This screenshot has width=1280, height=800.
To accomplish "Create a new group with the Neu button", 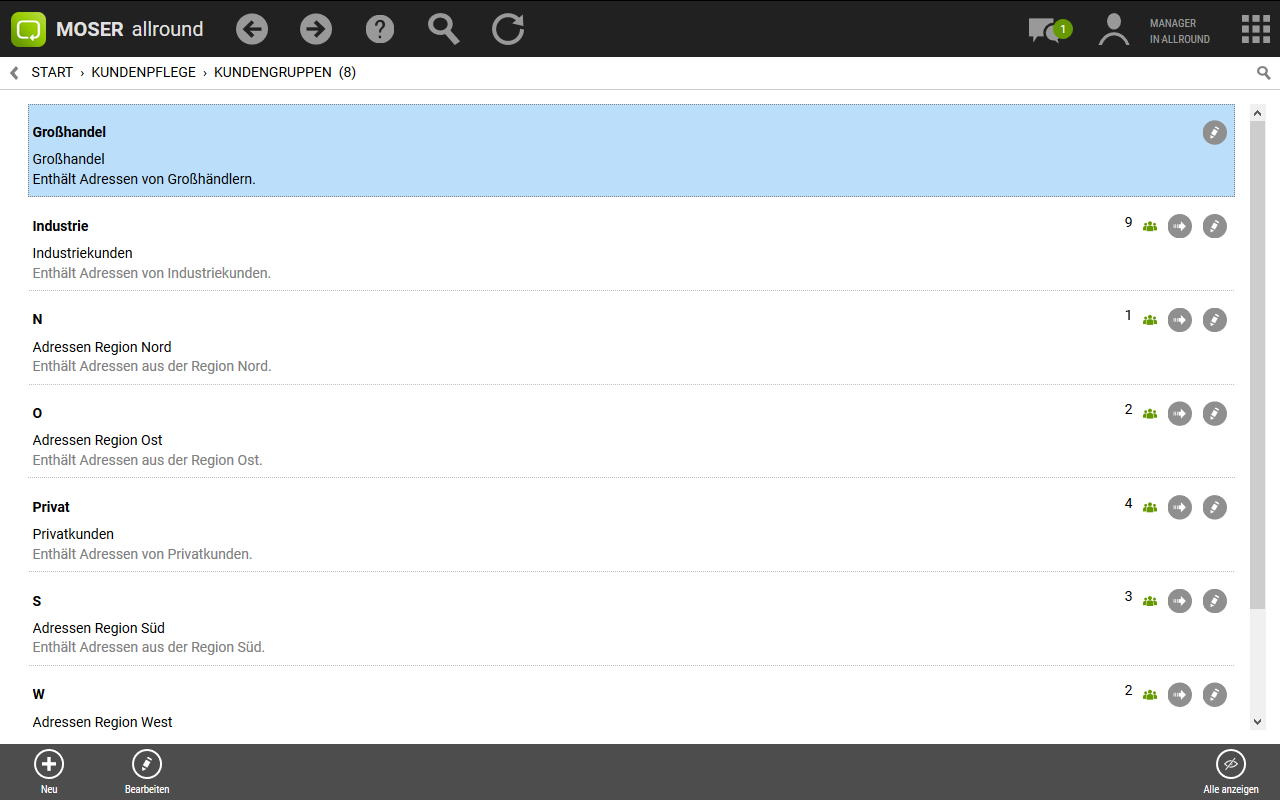I will click(49, 772).
